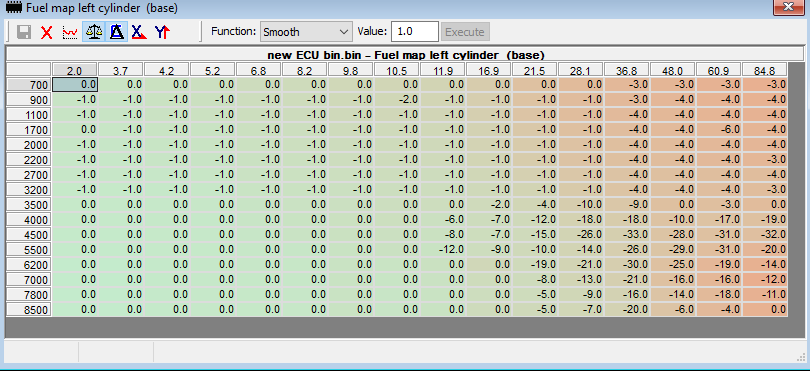Click the Execute button

tap(465, 32)
